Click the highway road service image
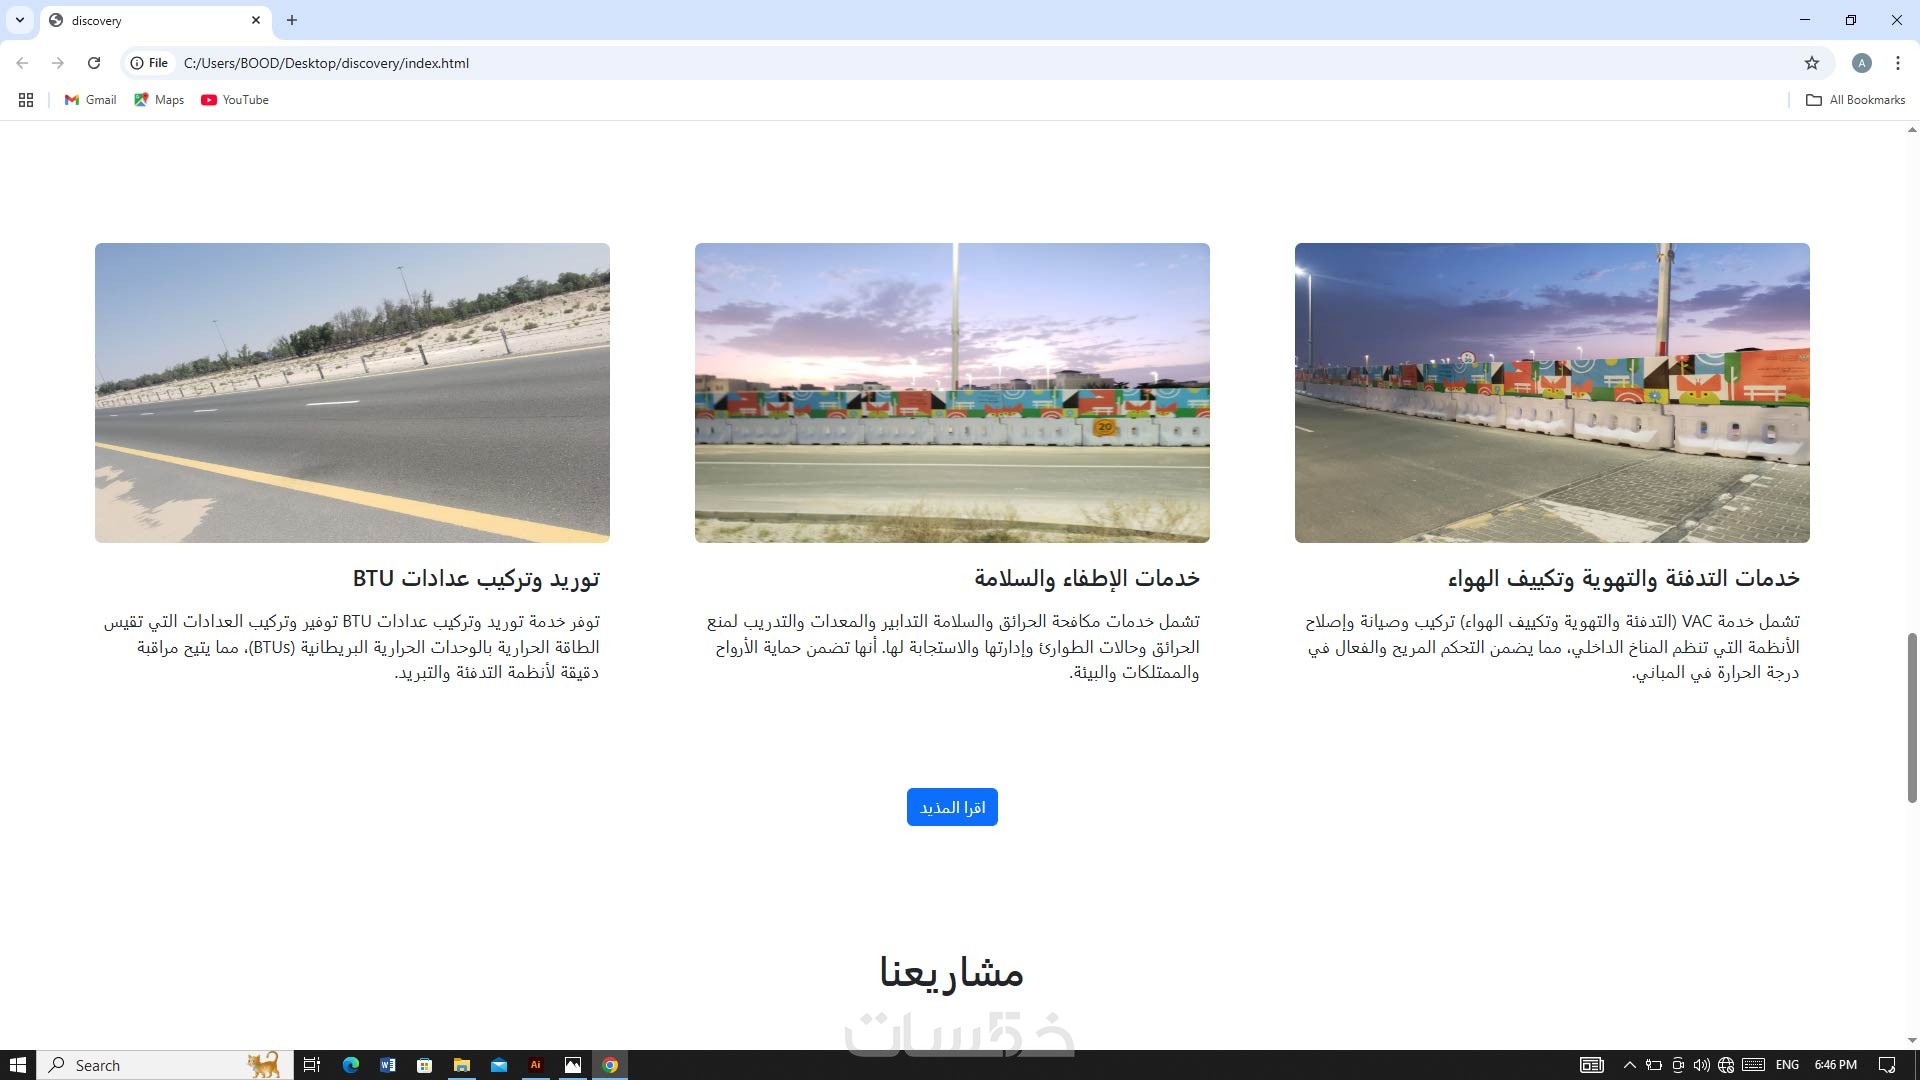 [352, 393]
